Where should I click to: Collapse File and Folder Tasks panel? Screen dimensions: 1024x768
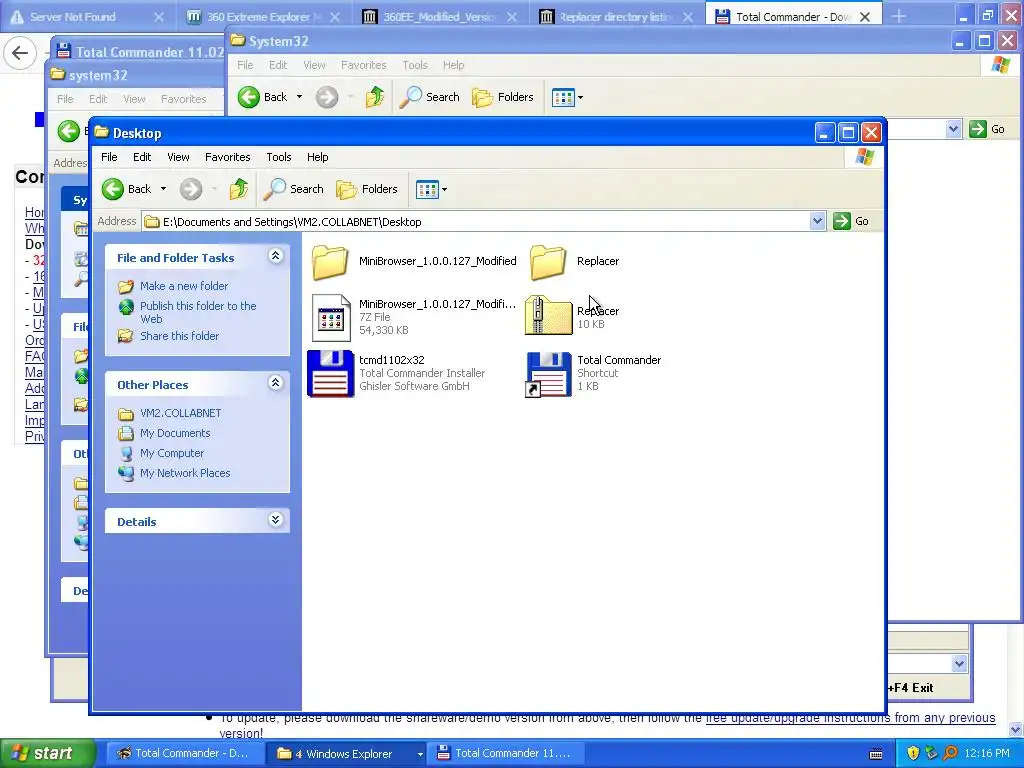point(276,256)
